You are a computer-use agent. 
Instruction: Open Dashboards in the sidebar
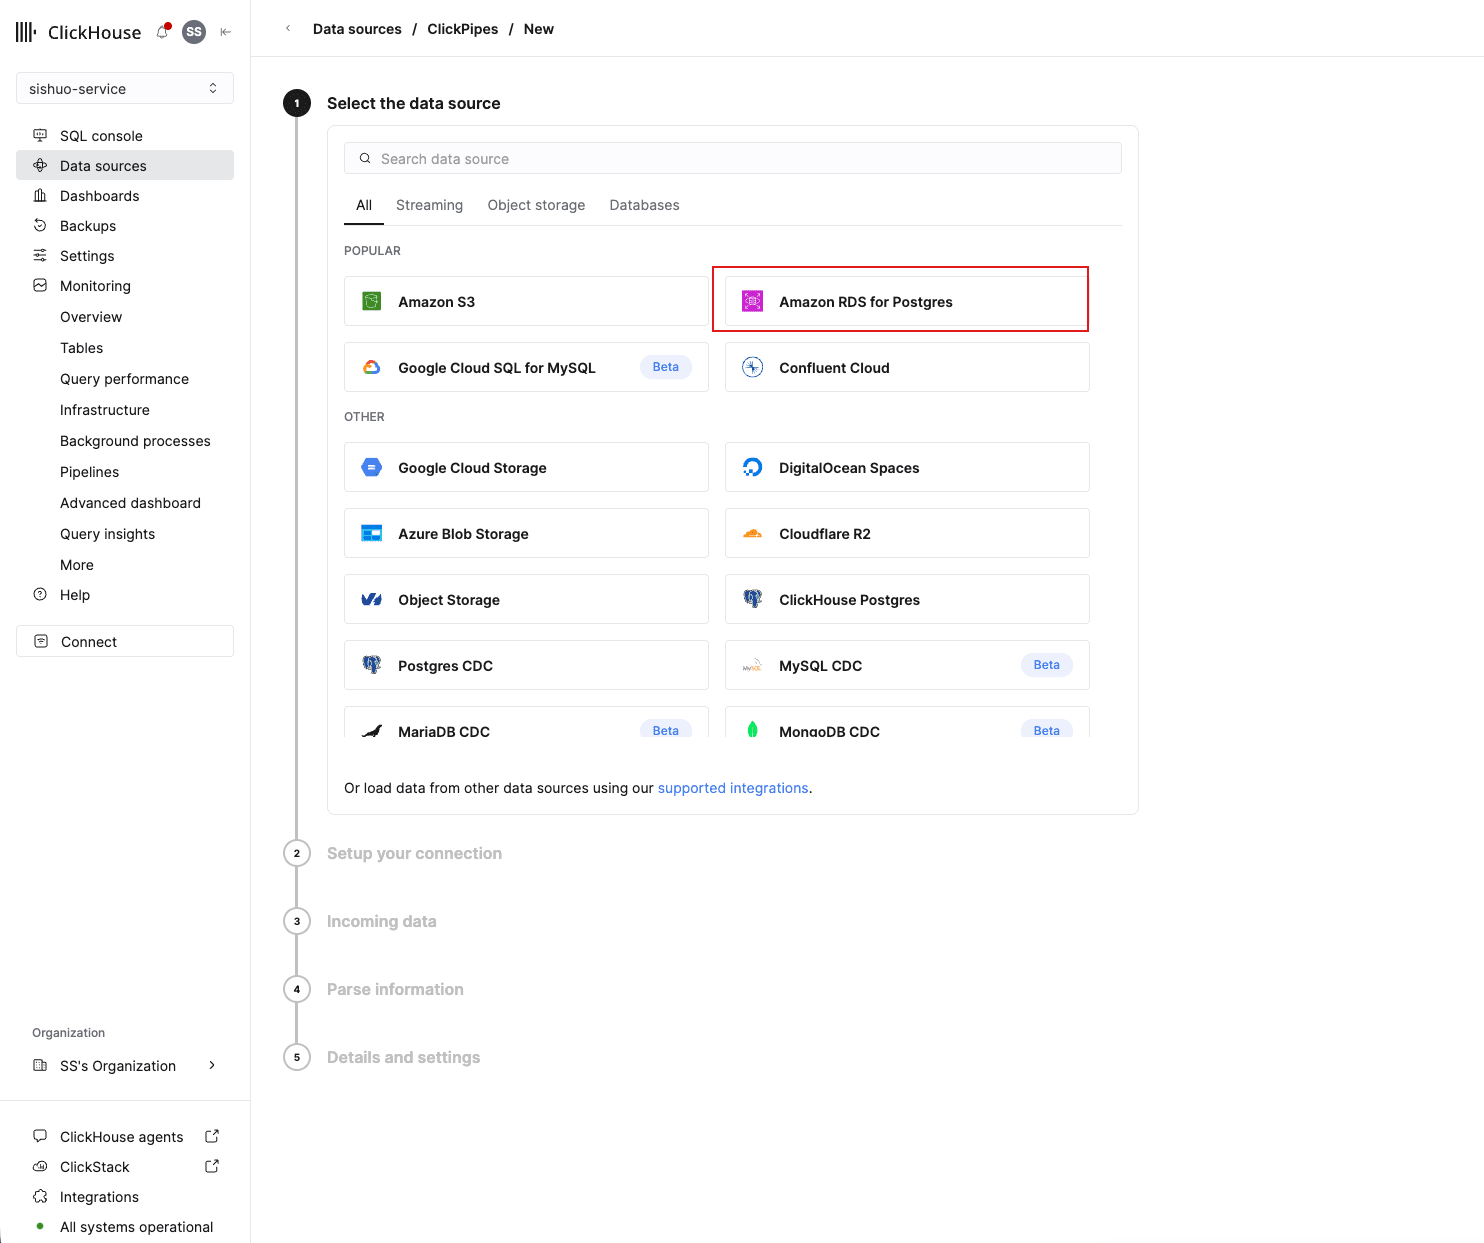pos(125,195)
